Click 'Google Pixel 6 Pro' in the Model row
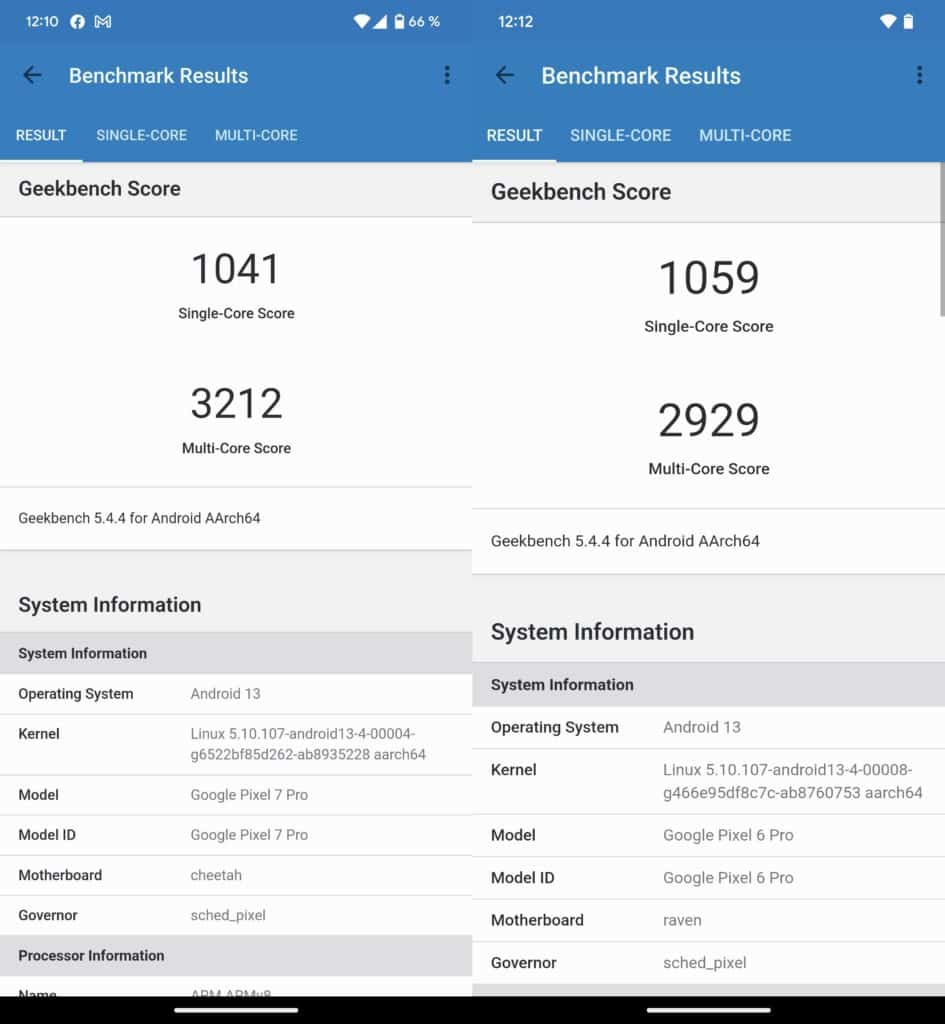This screenshot has height=1024, width=945. click(x=728, y=836)
